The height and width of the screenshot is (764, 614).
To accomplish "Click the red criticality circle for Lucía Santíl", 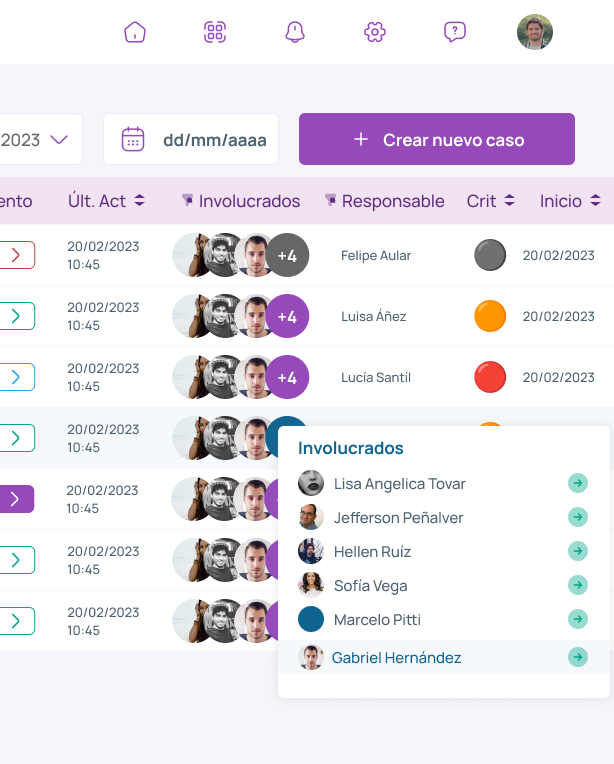I will [x=490, y=377].
